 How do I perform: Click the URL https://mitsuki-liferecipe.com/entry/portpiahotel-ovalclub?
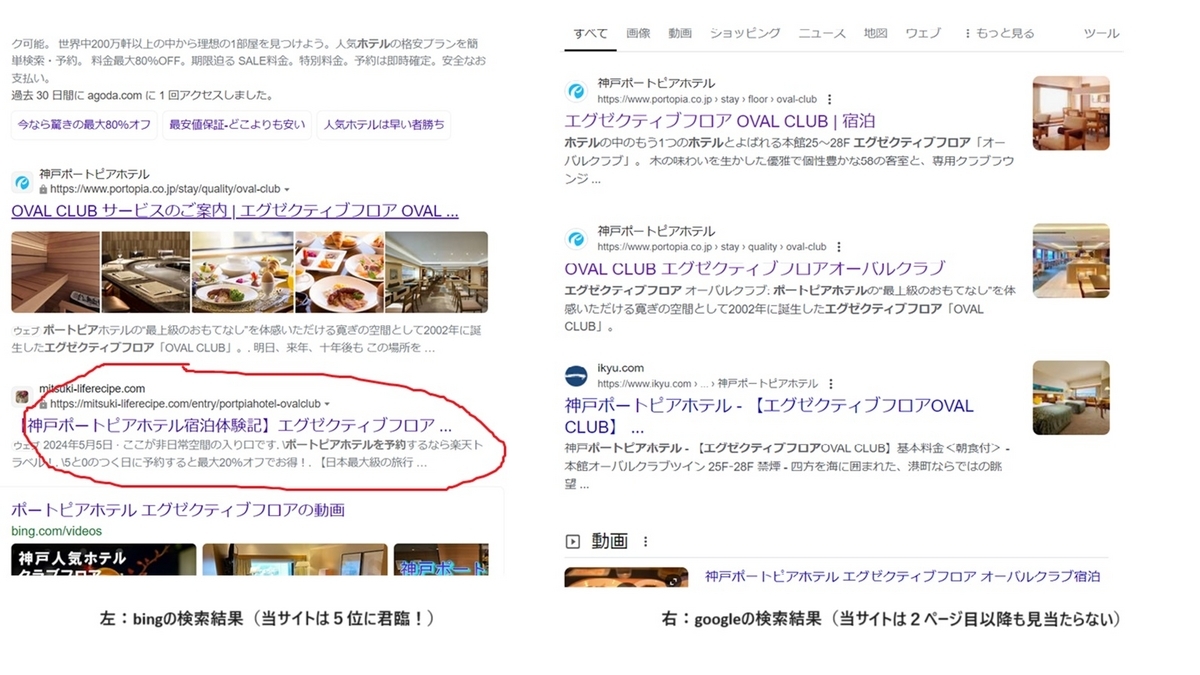[185, 404]
